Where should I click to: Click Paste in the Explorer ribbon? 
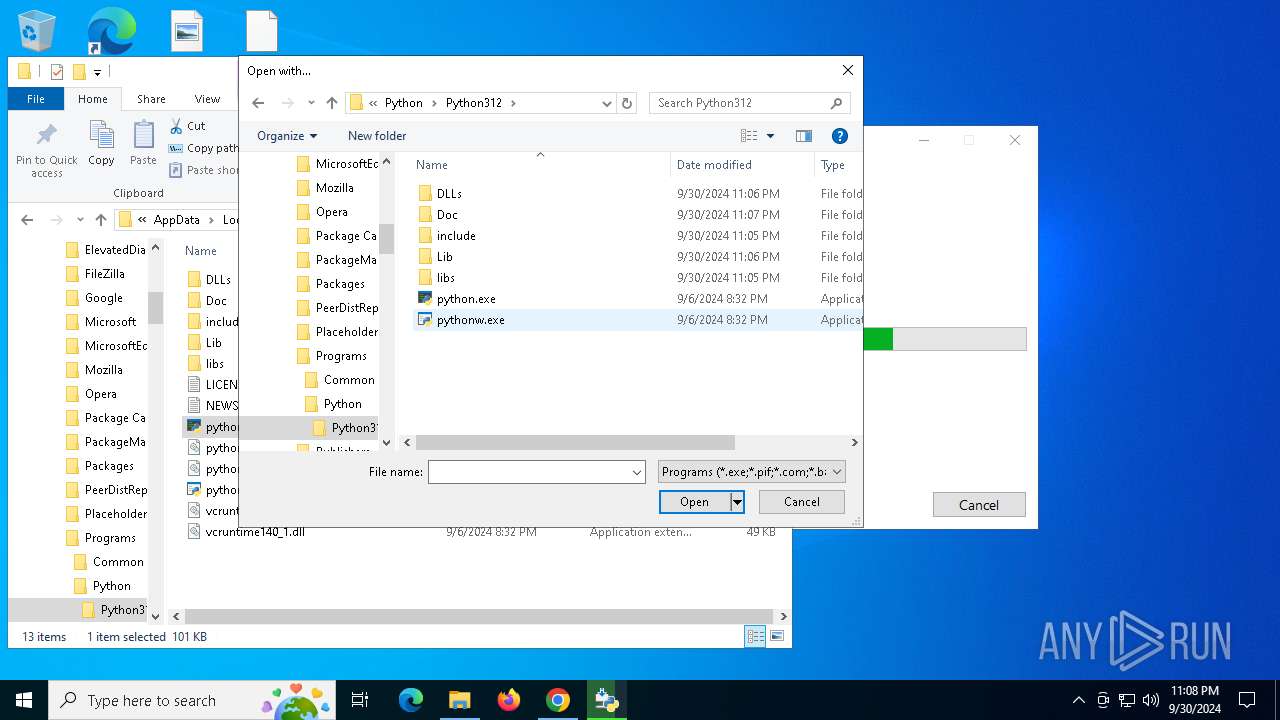[x=143, y=144]
